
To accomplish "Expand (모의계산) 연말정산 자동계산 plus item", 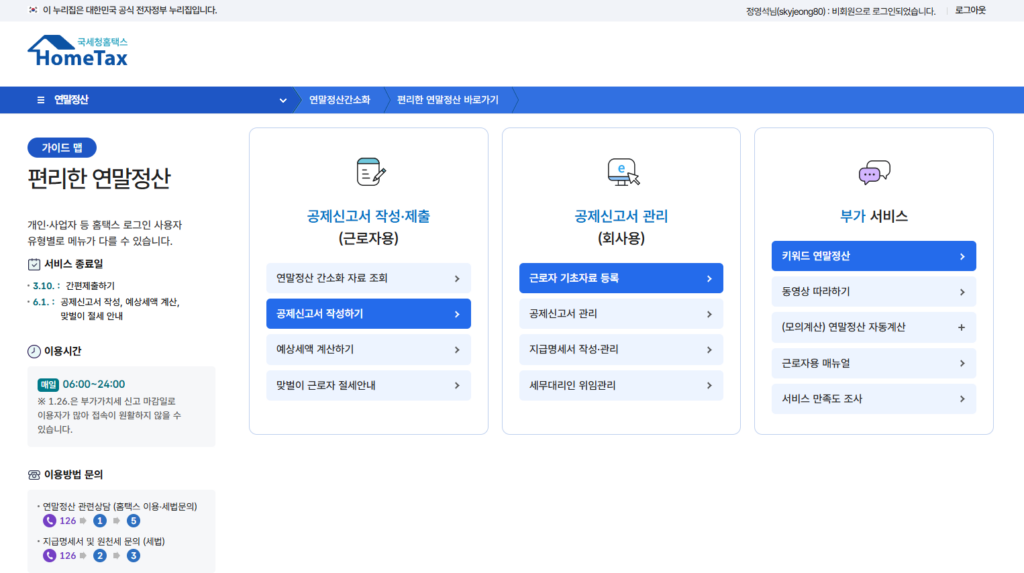I will pos(873,327).
